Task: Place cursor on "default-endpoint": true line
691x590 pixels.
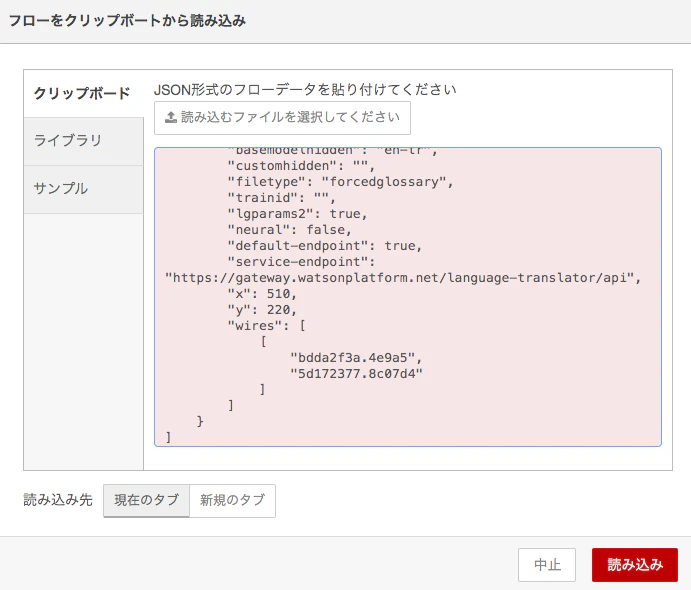Action: coord(324,246)
